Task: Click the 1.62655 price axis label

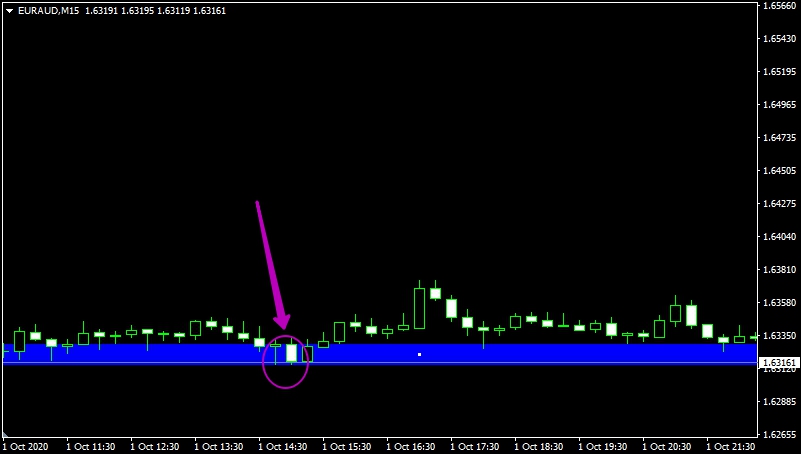Action: coord(777,435)
